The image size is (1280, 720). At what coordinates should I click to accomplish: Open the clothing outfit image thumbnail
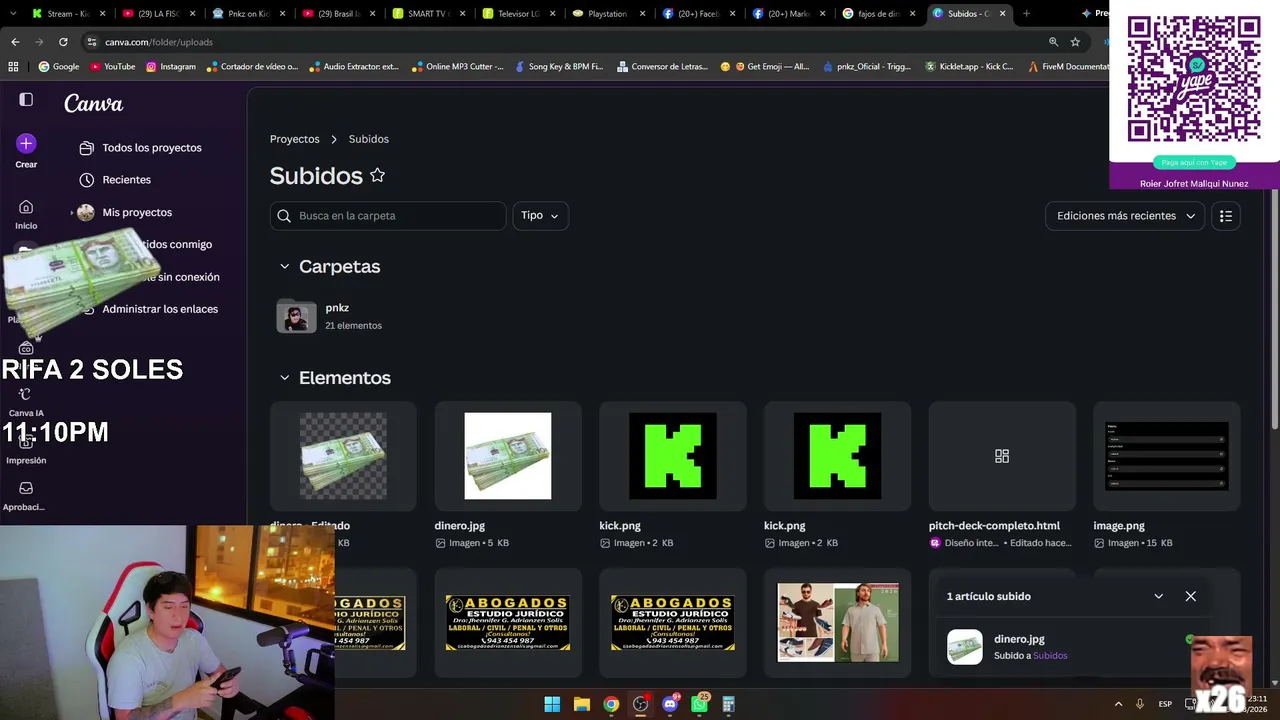[x=838, y=623]
